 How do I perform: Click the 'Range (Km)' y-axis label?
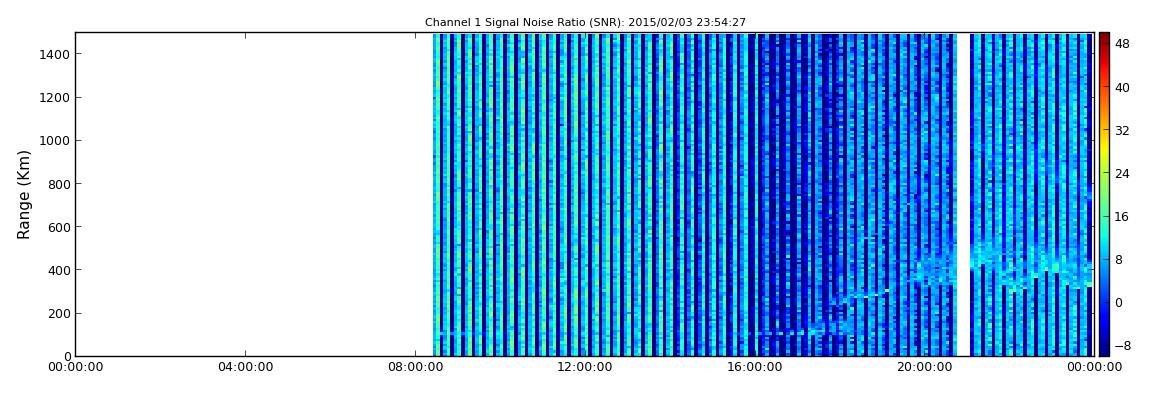[x=24, y=194]
